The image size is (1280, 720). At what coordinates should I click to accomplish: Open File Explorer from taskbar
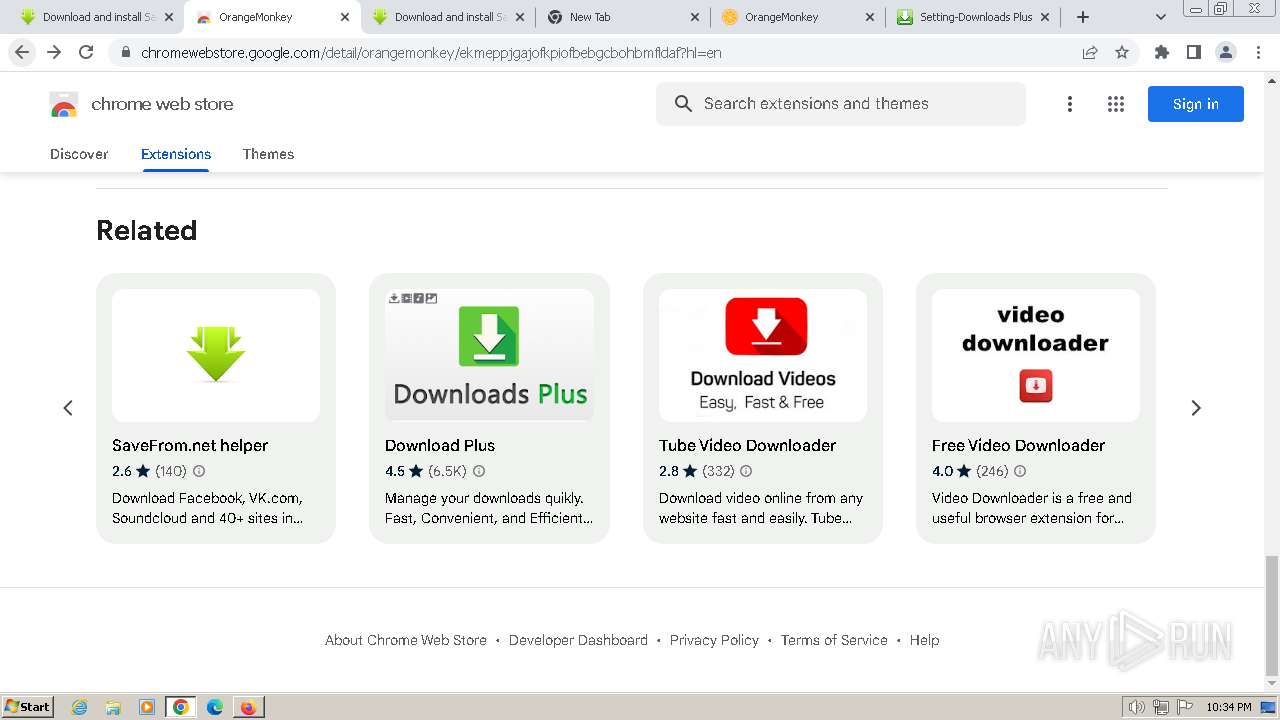tap(113, 707)
